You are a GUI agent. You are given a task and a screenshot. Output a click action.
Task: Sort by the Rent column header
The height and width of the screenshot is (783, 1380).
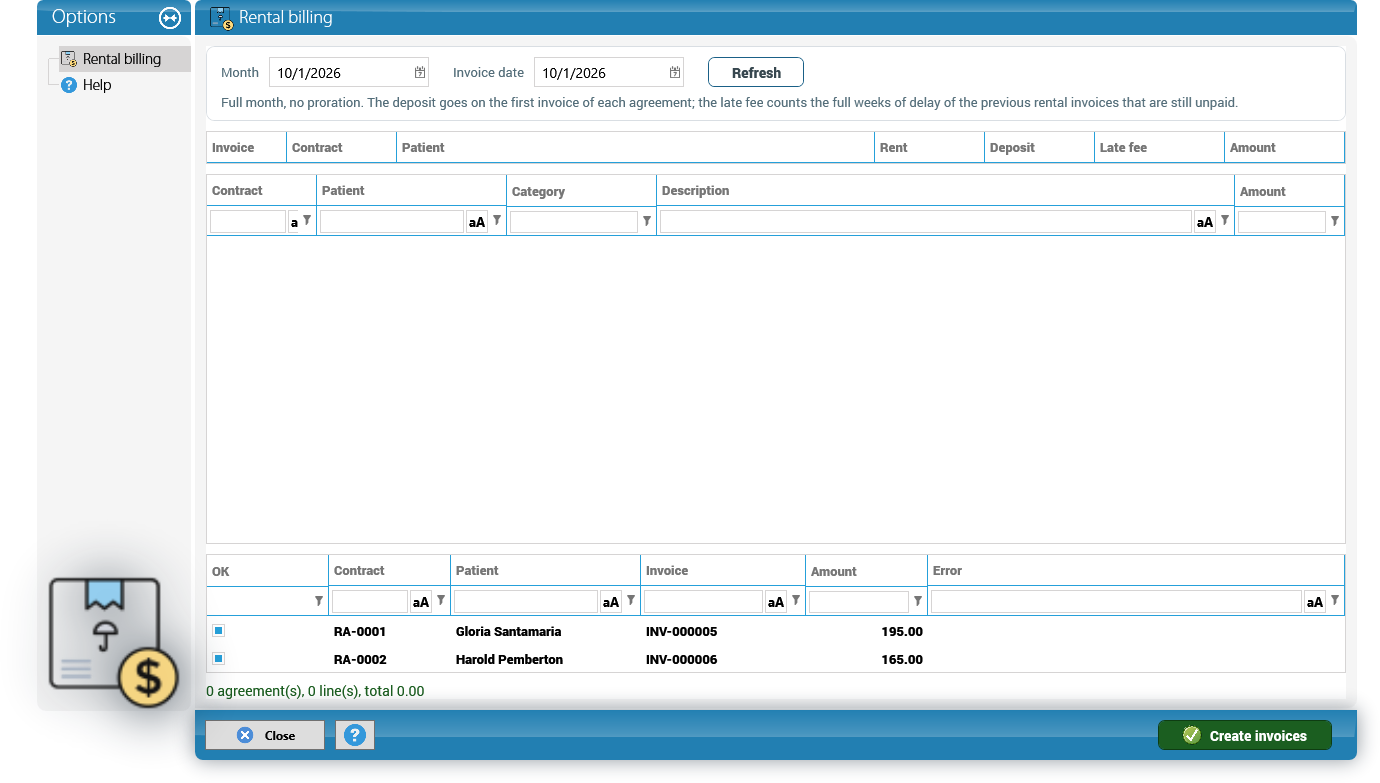[929, 147]
